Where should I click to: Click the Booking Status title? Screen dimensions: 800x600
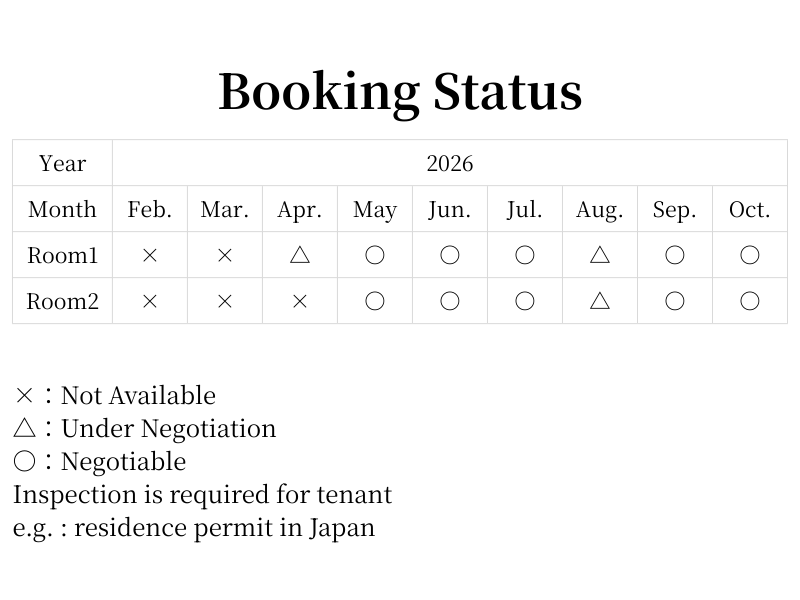(x=400, y=91)
